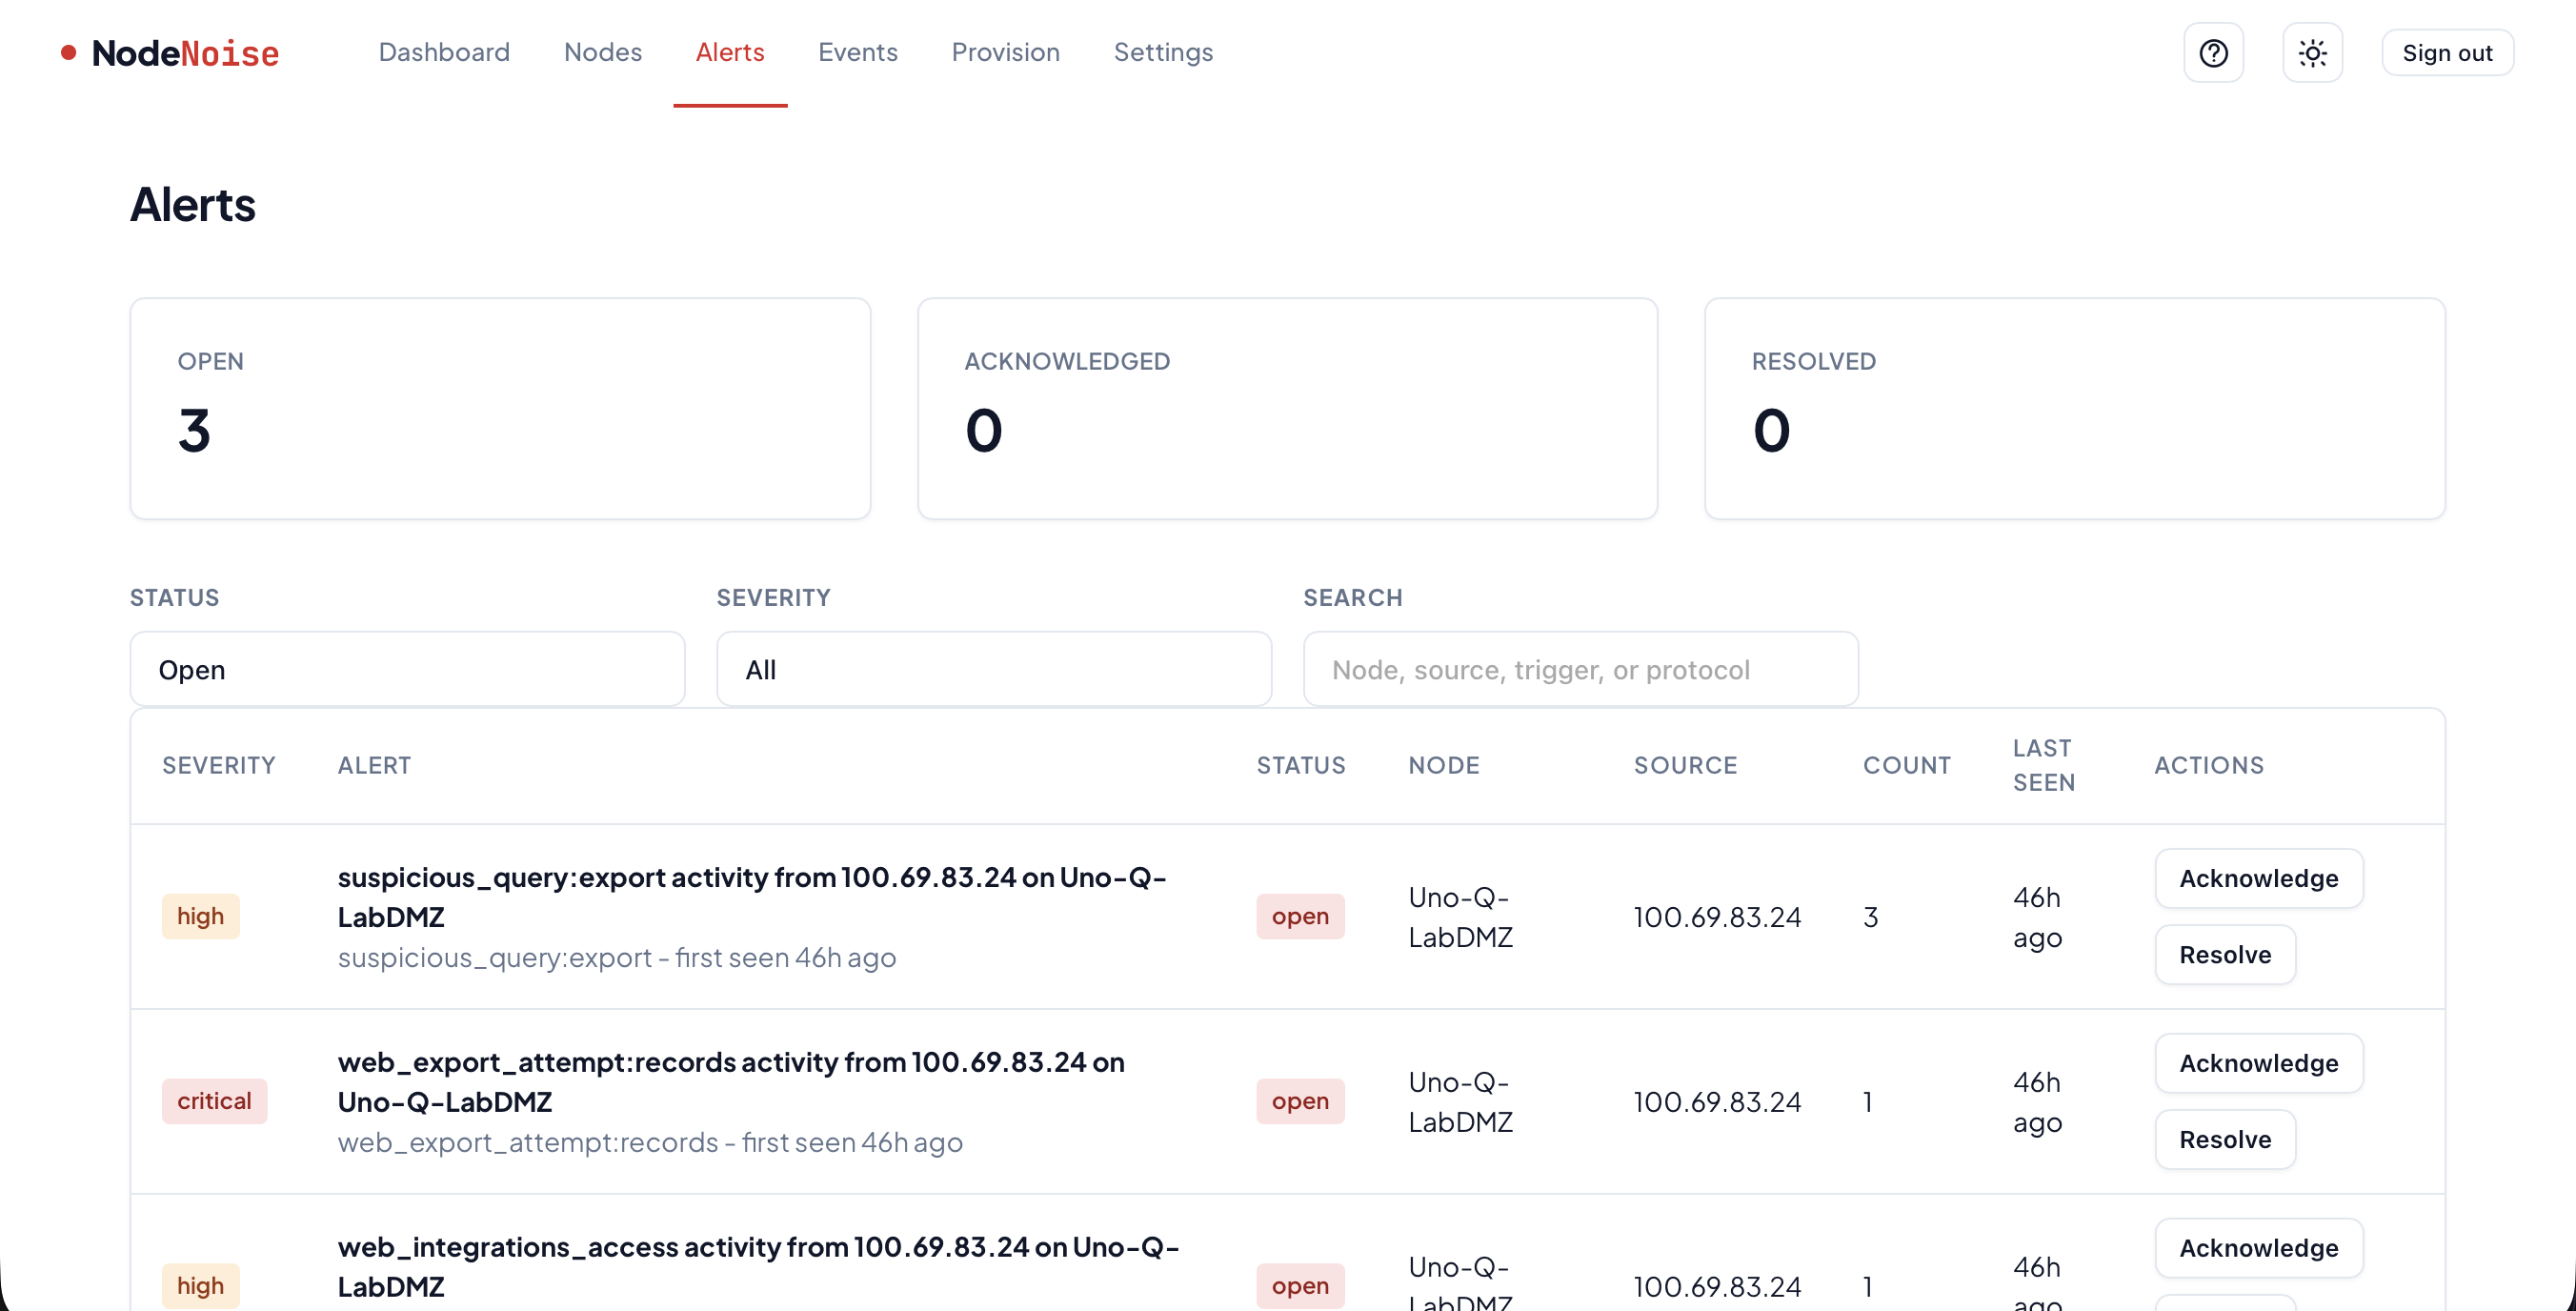This screenshot has height=1311, width=2576.
Task: Toggle the light/dark theme sun icon
Action: point(2312,53)
